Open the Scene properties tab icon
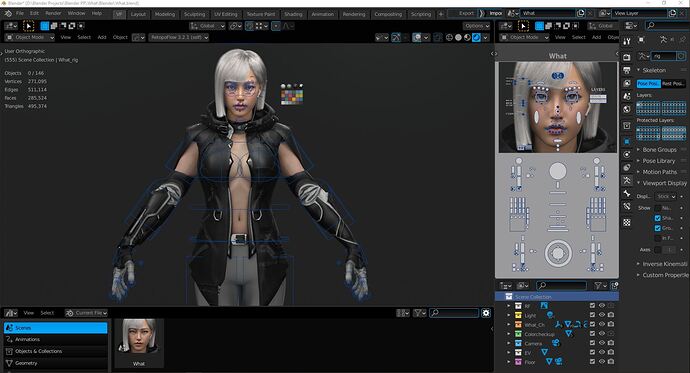 pyautogui.click(x=627, y=96)
